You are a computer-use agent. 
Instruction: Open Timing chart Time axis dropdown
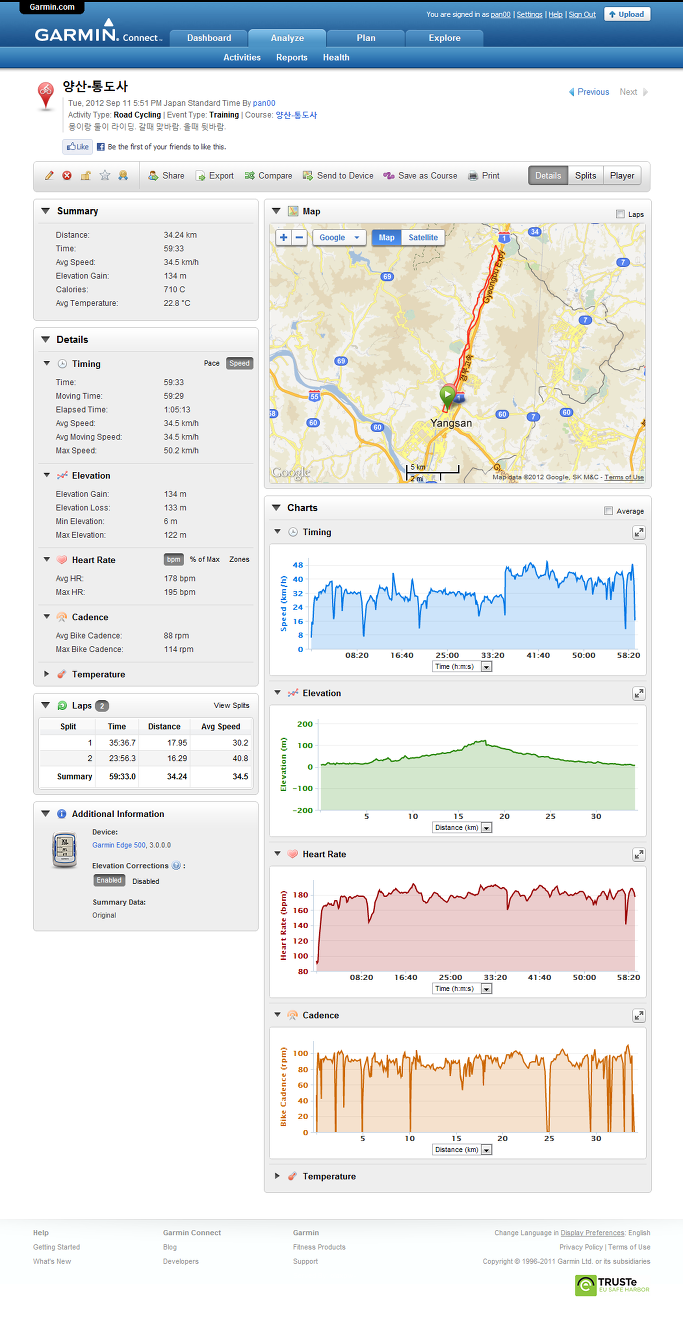[462, 666]
